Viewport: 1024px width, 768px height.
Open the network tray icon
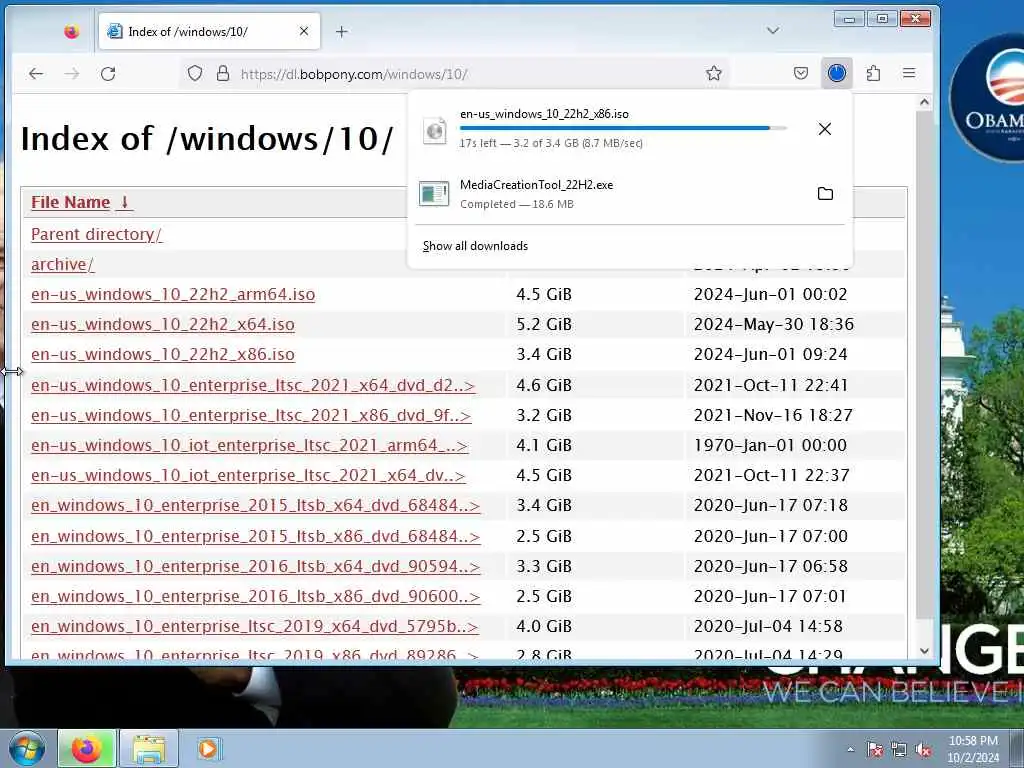(899, 749)
